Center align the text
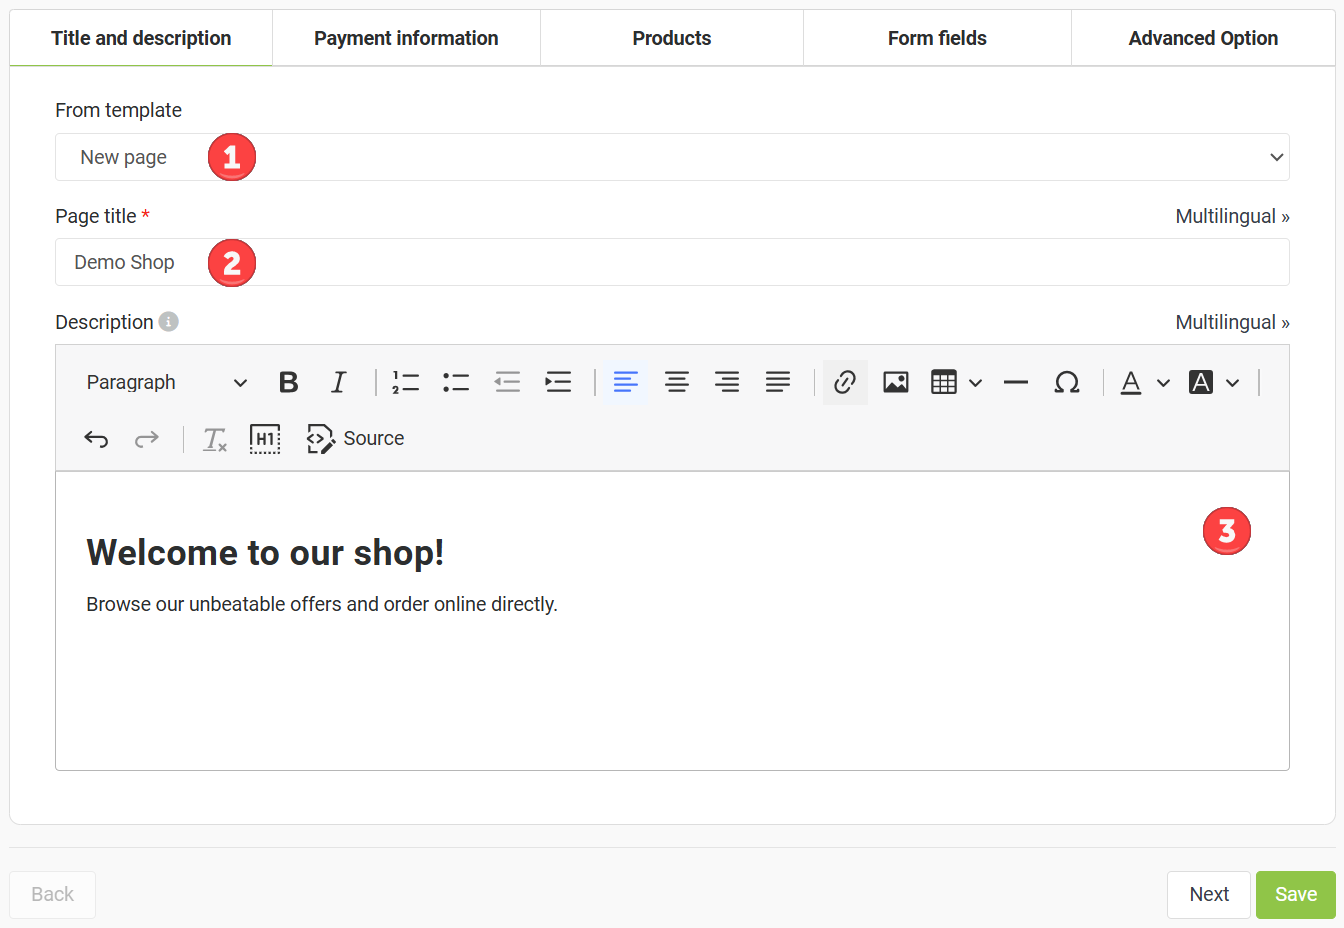This screenshot has height=928, width=1344. [677, 382]
